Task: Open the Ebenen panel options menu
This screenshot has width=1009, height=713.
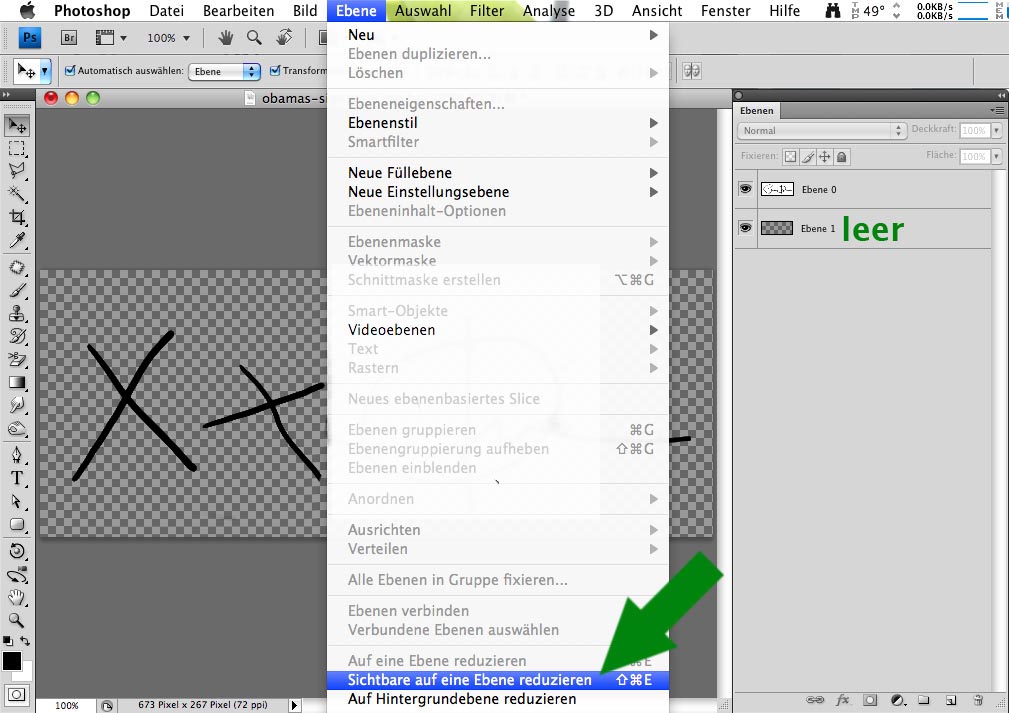Action: [x=997, y=111]
